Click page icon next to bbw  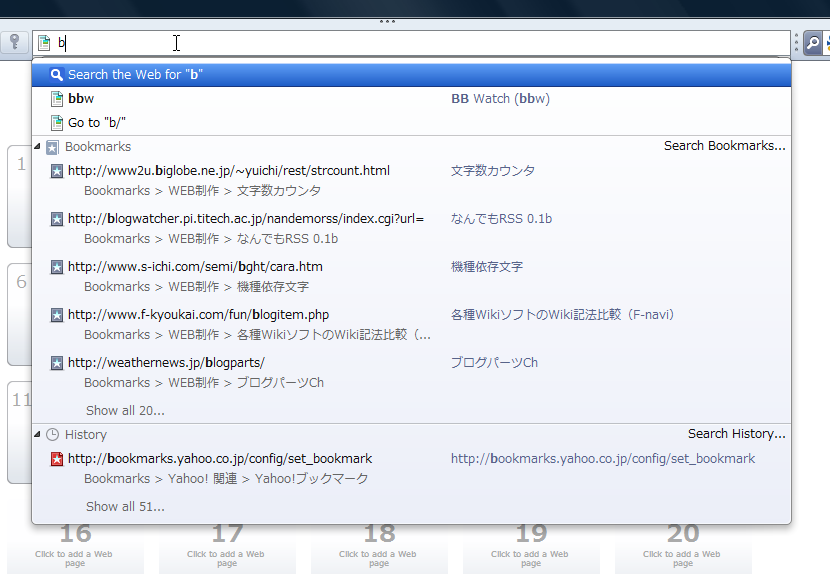57,98
